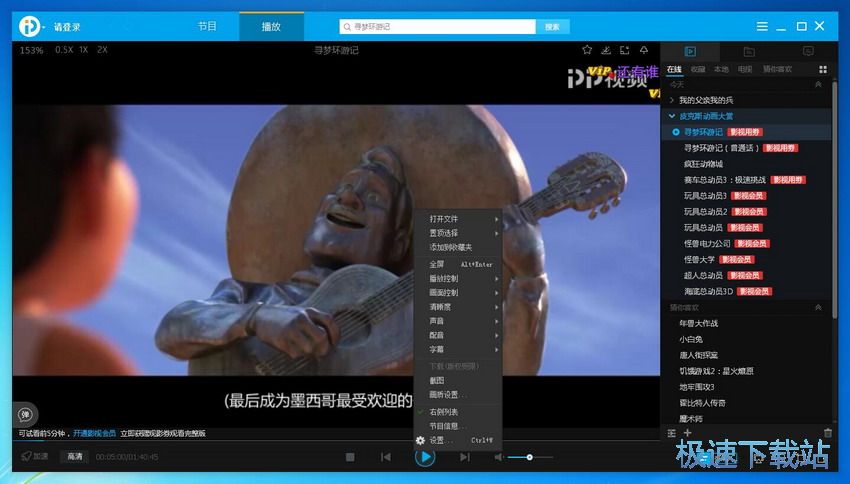The image size is (850, 484).
Task: Skip to next episode
Action: pyautogui.click(x=465, y=457)
